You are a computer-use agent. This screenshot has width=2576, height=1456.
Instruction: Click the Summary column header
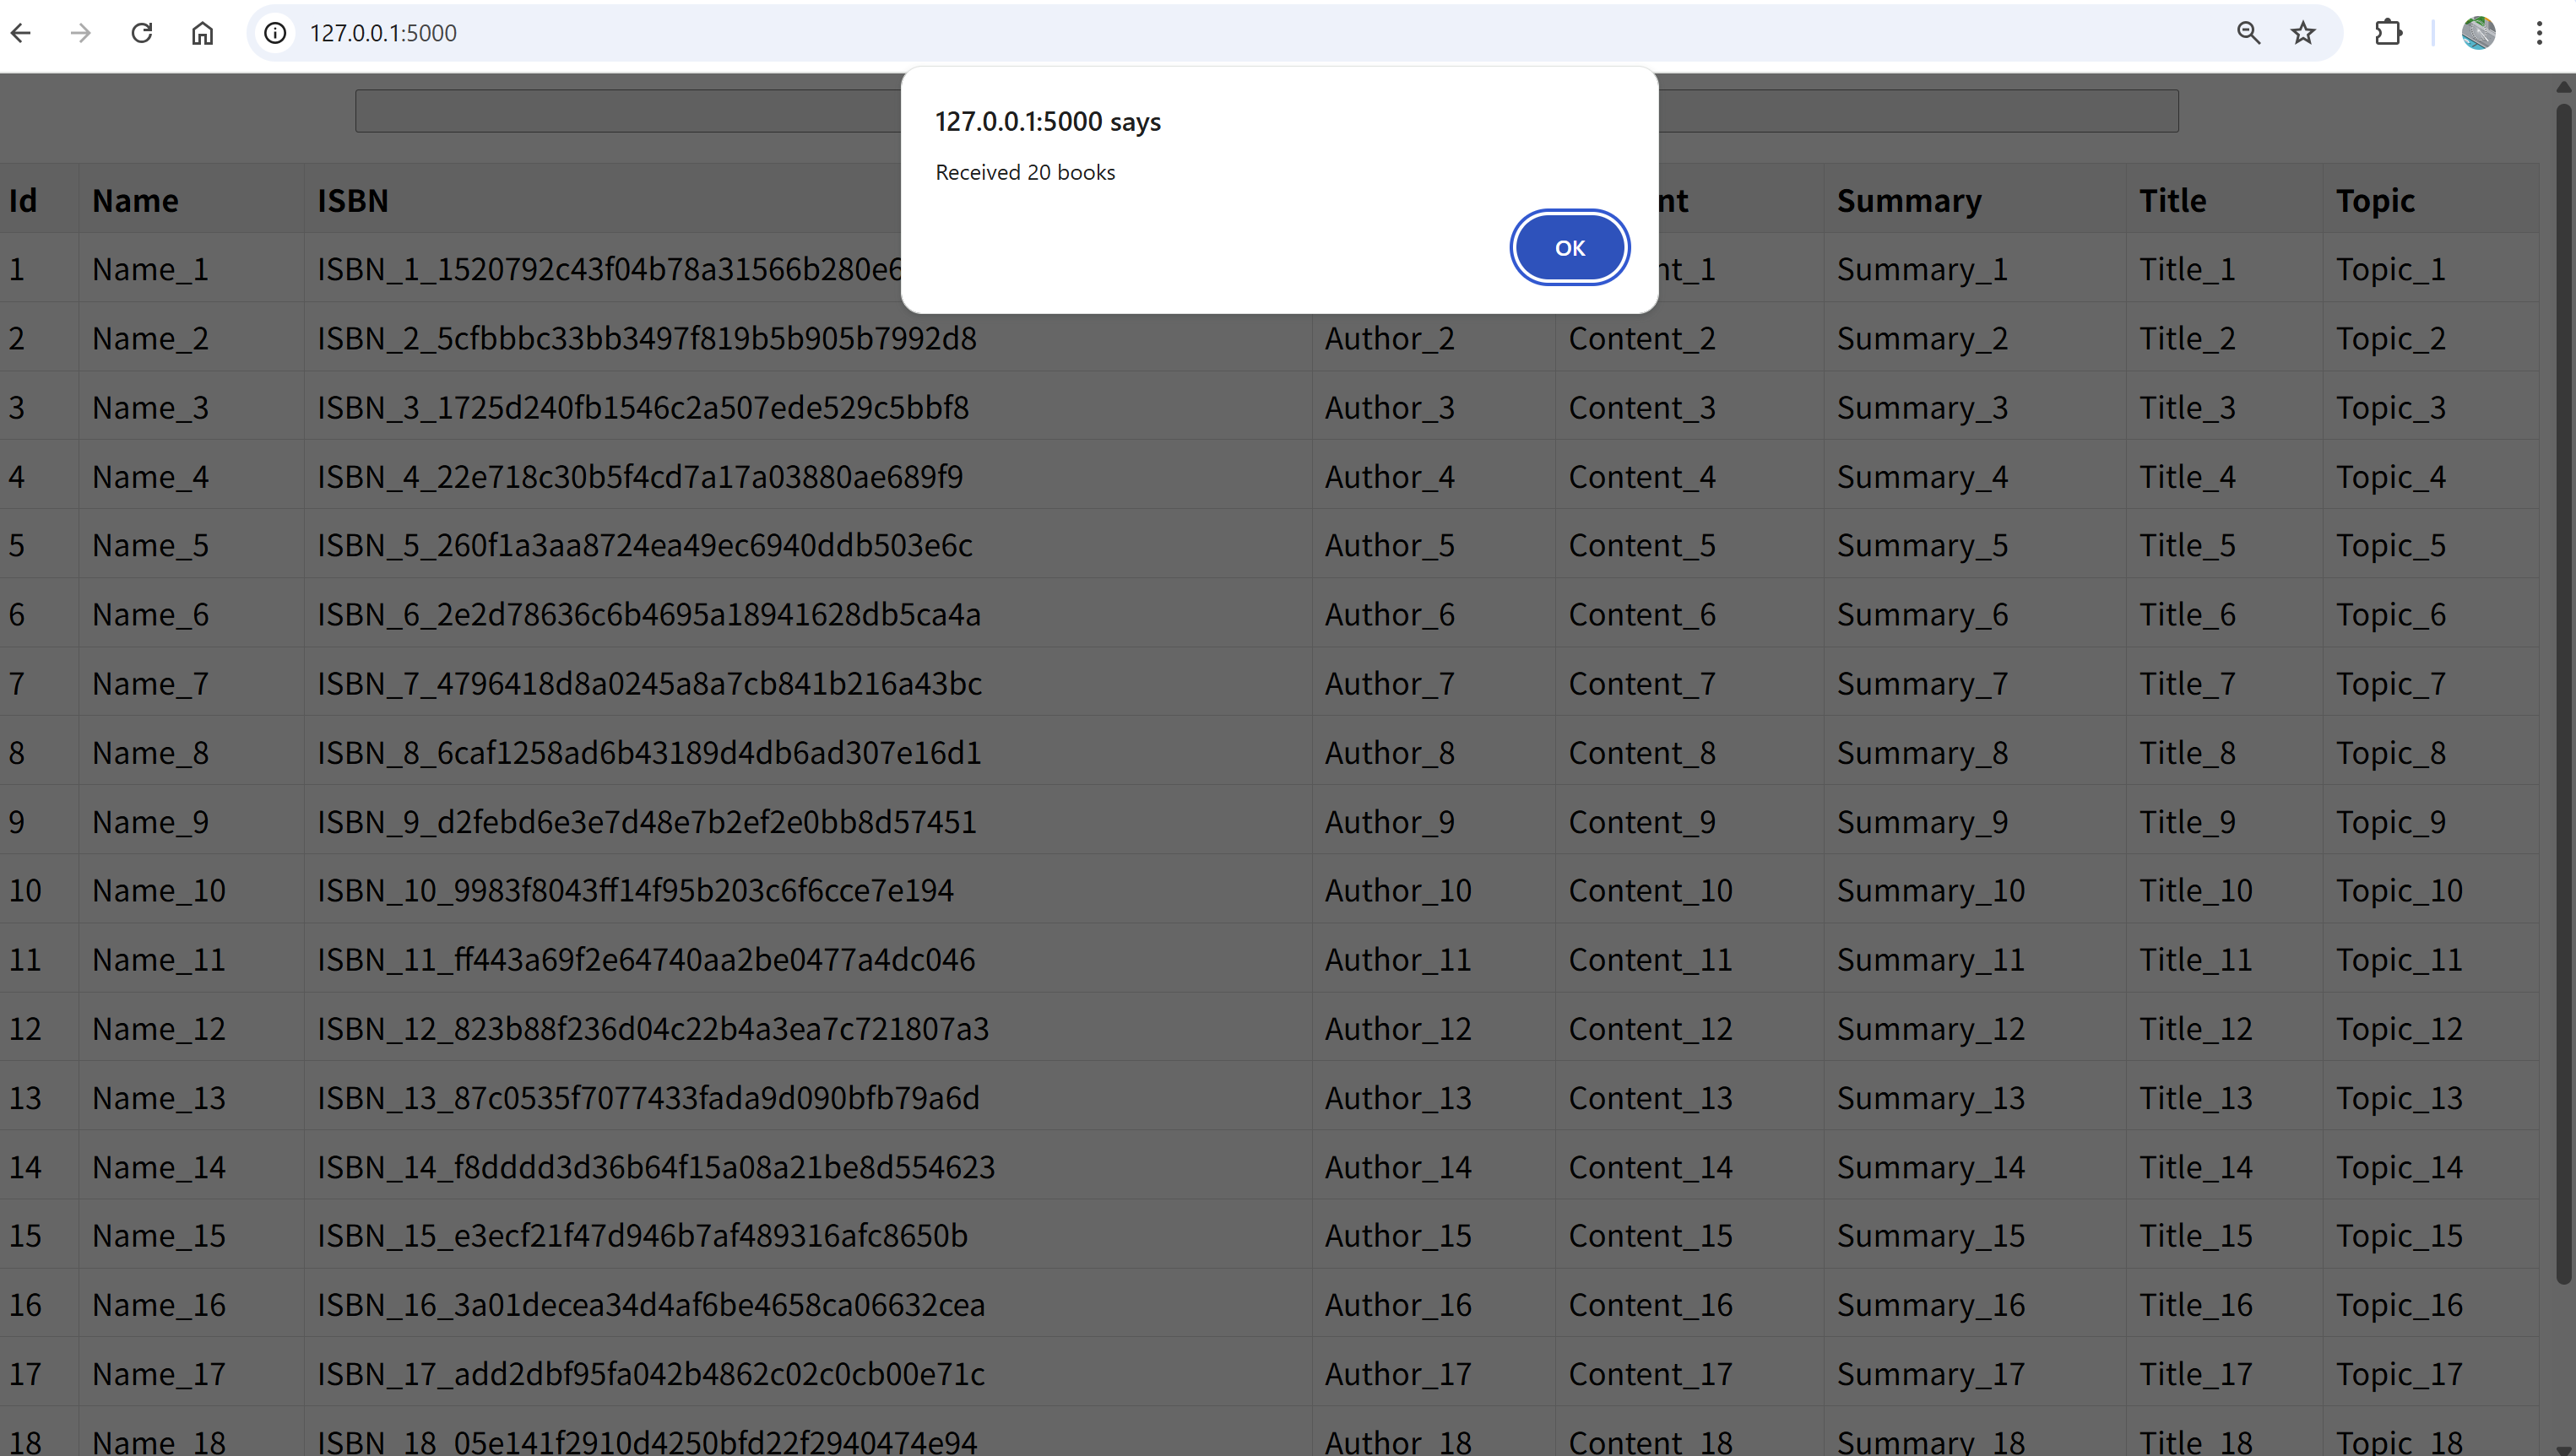1908,201
